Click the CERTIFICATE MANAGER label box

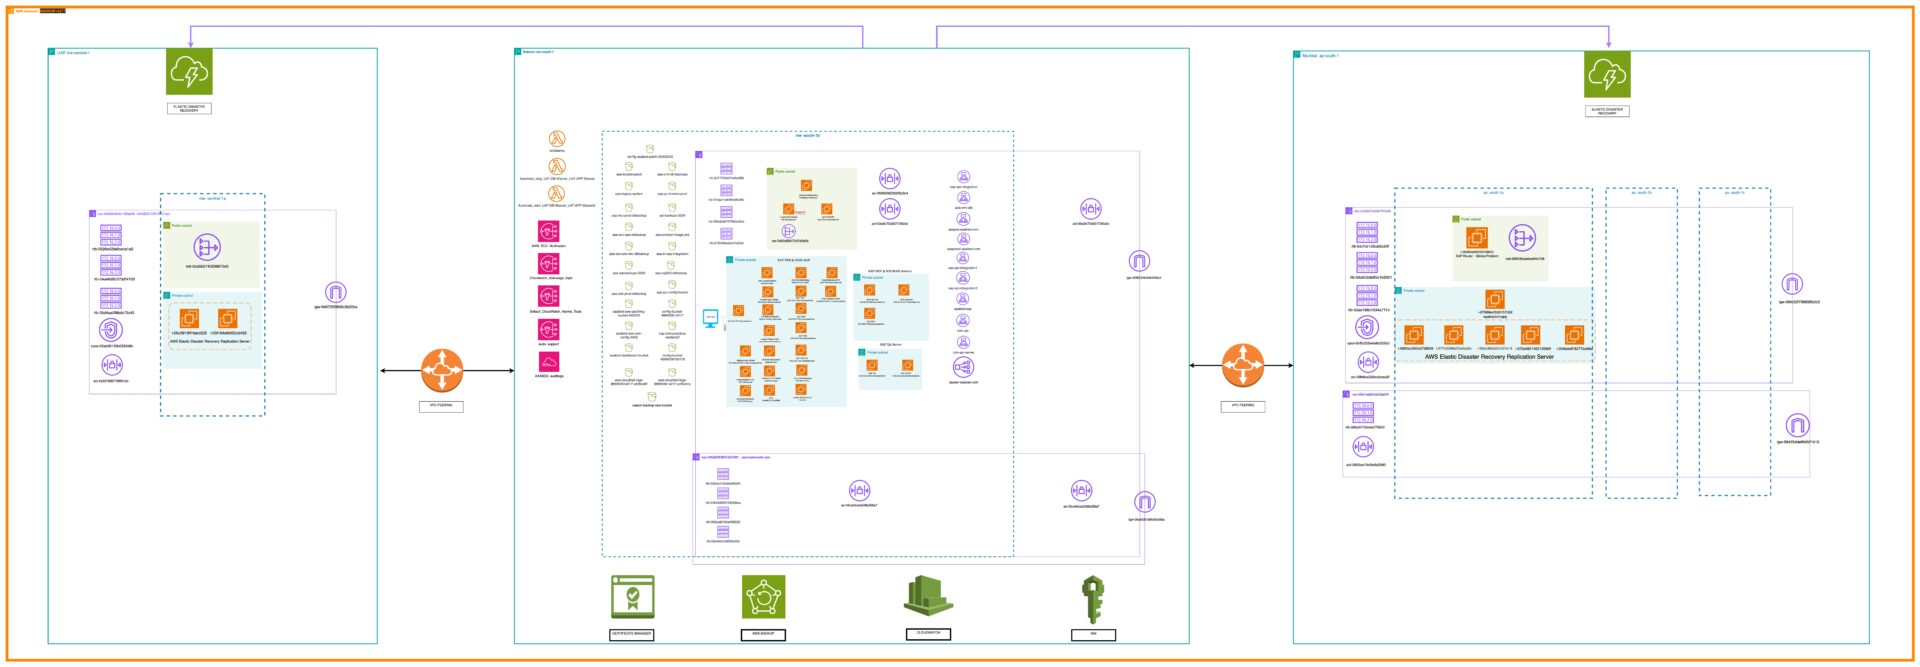click(632, 634)
